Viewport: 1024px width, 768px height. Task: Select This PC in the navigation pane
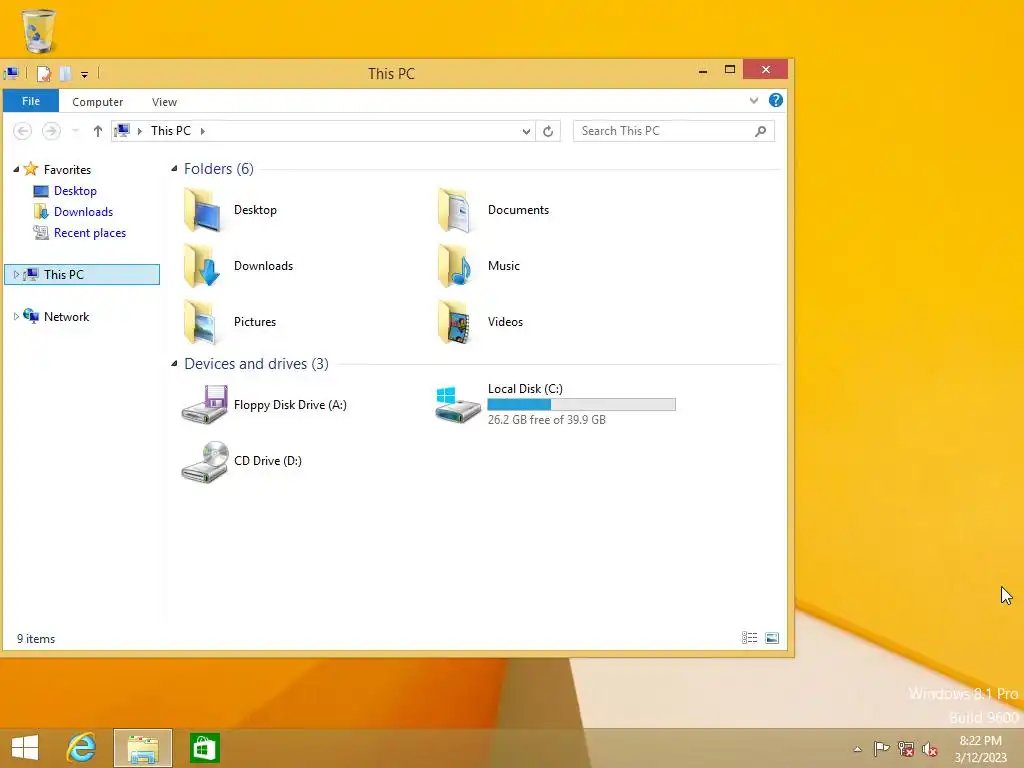[x=82, y=274]
